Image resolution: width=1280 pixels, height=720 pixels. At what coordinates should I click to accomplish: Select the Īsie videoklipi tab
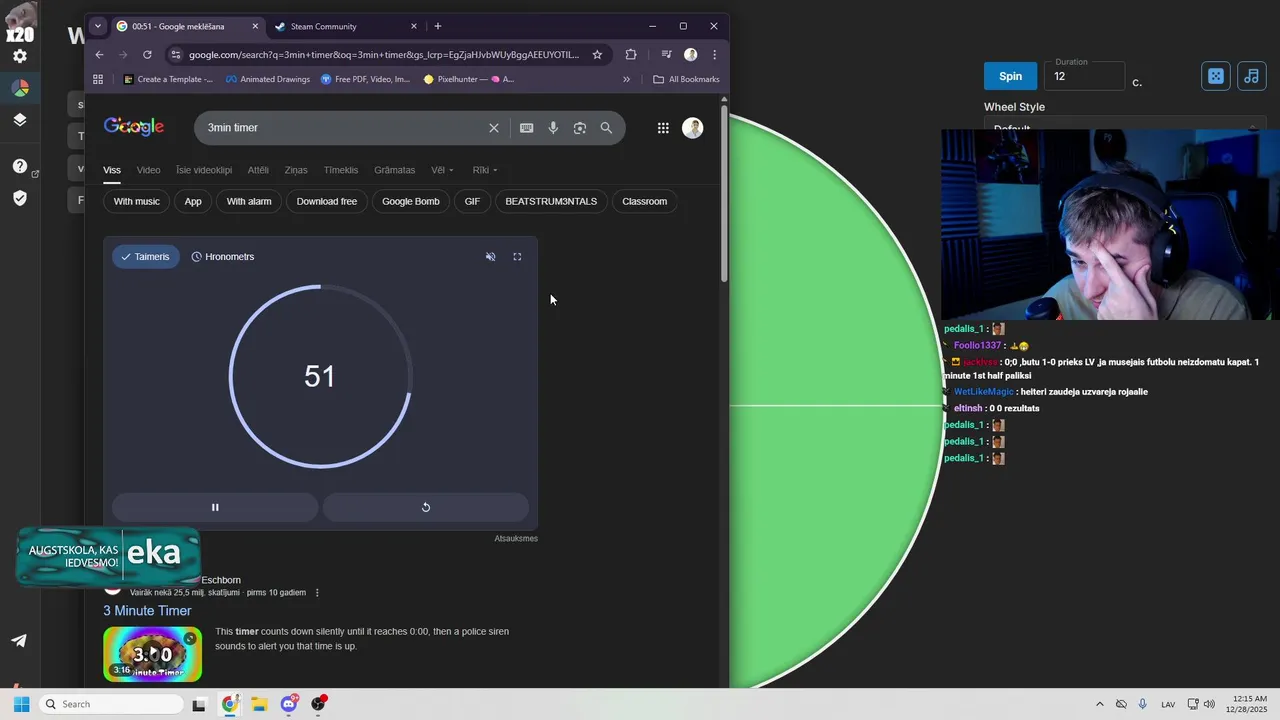point(204,170)
